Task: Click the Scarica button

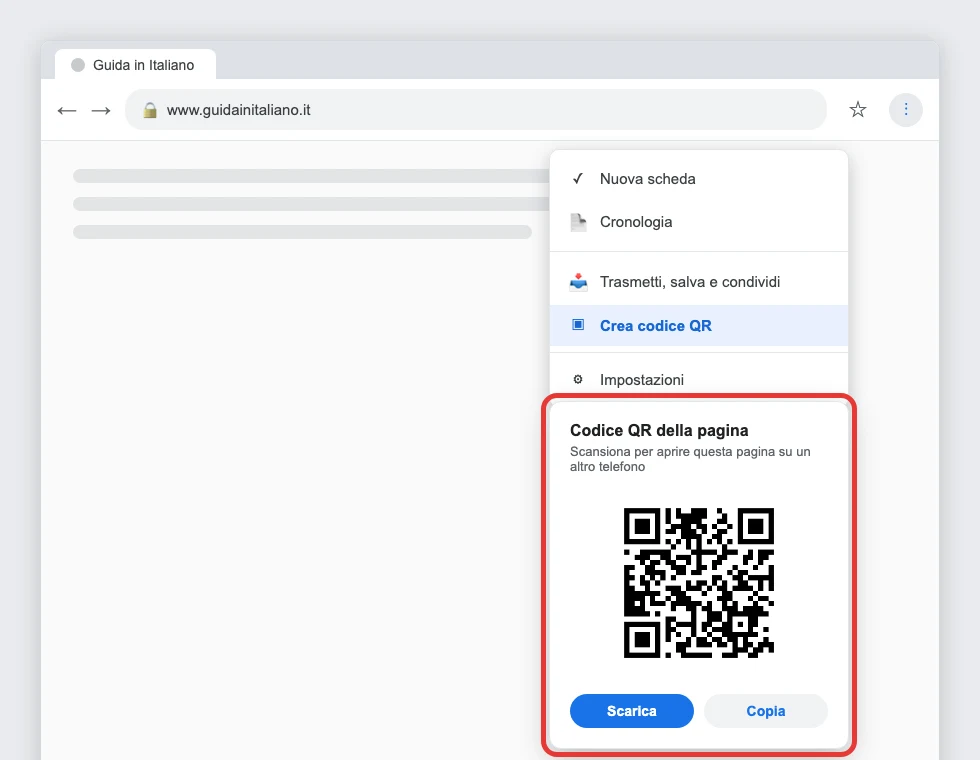Action: (x=632, y=711)
